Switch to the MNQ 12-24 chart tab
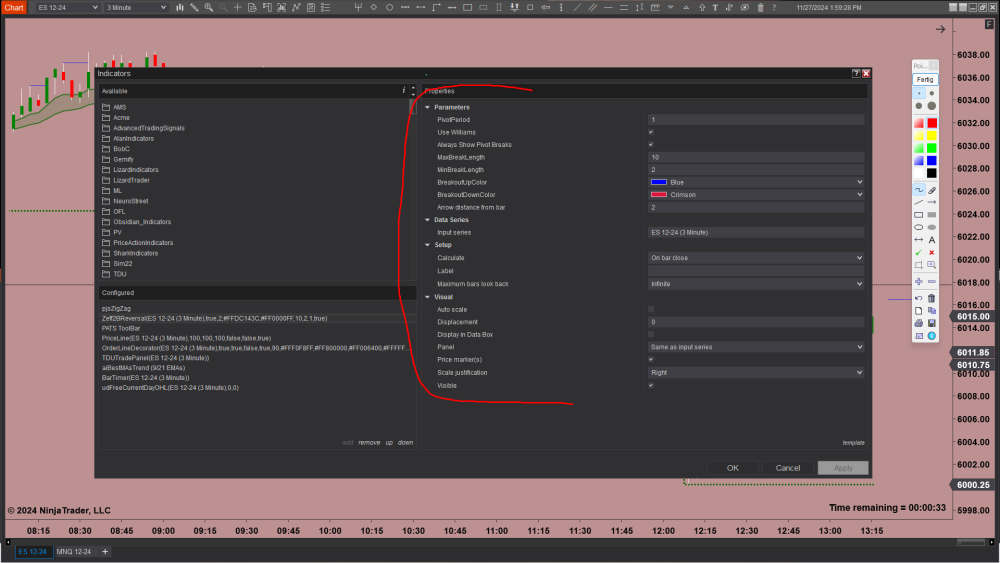The width and height of the screenshot is (1000, 563). [x=73, y=552]
